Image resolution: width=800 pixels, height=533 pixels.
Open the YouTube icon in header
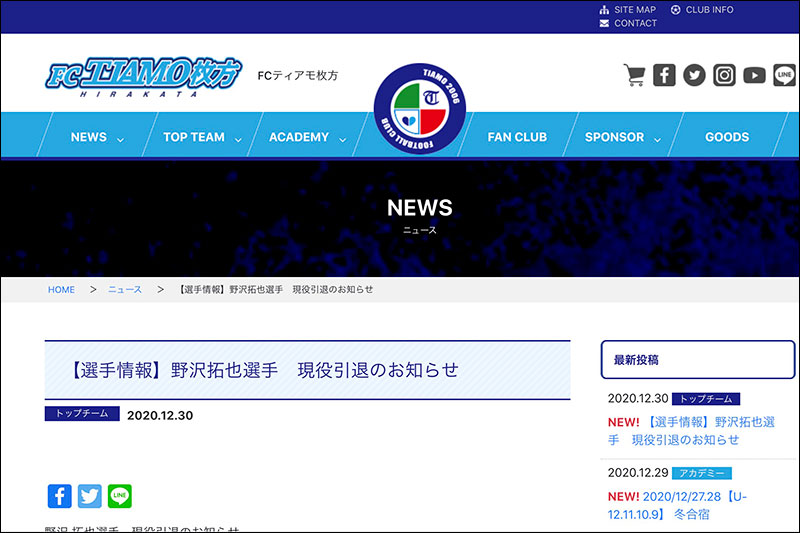pyautogui.click(x=754, y=75)
